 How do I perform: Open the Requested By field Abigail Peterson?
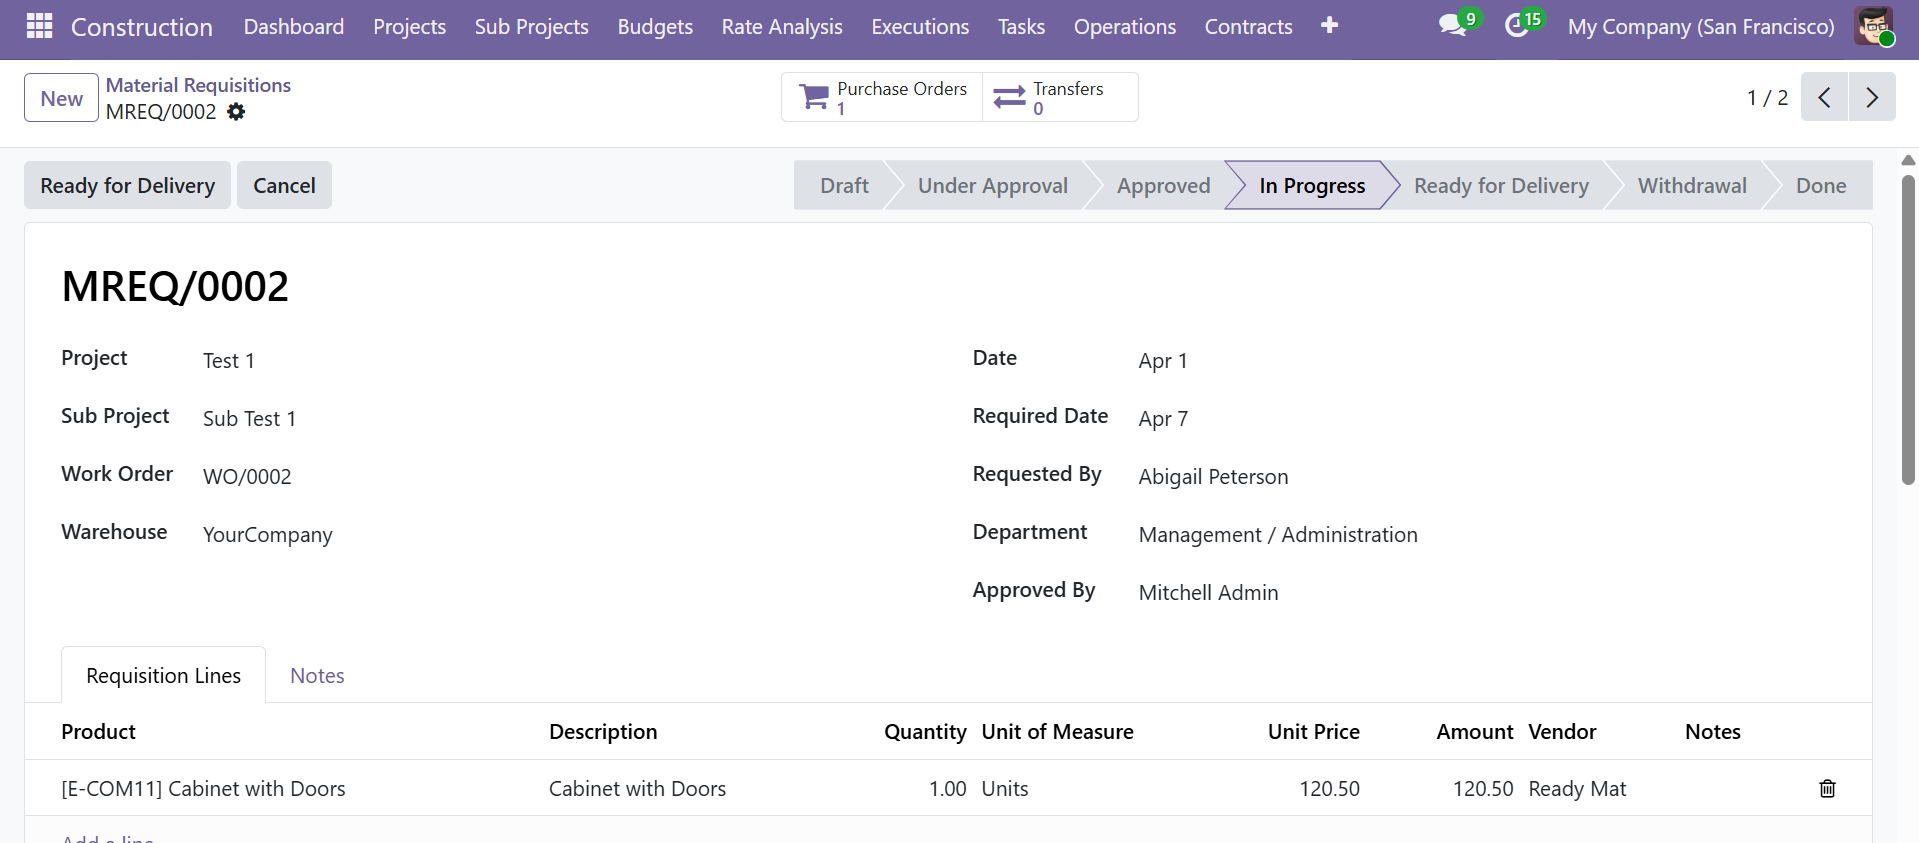(1213, 477)
